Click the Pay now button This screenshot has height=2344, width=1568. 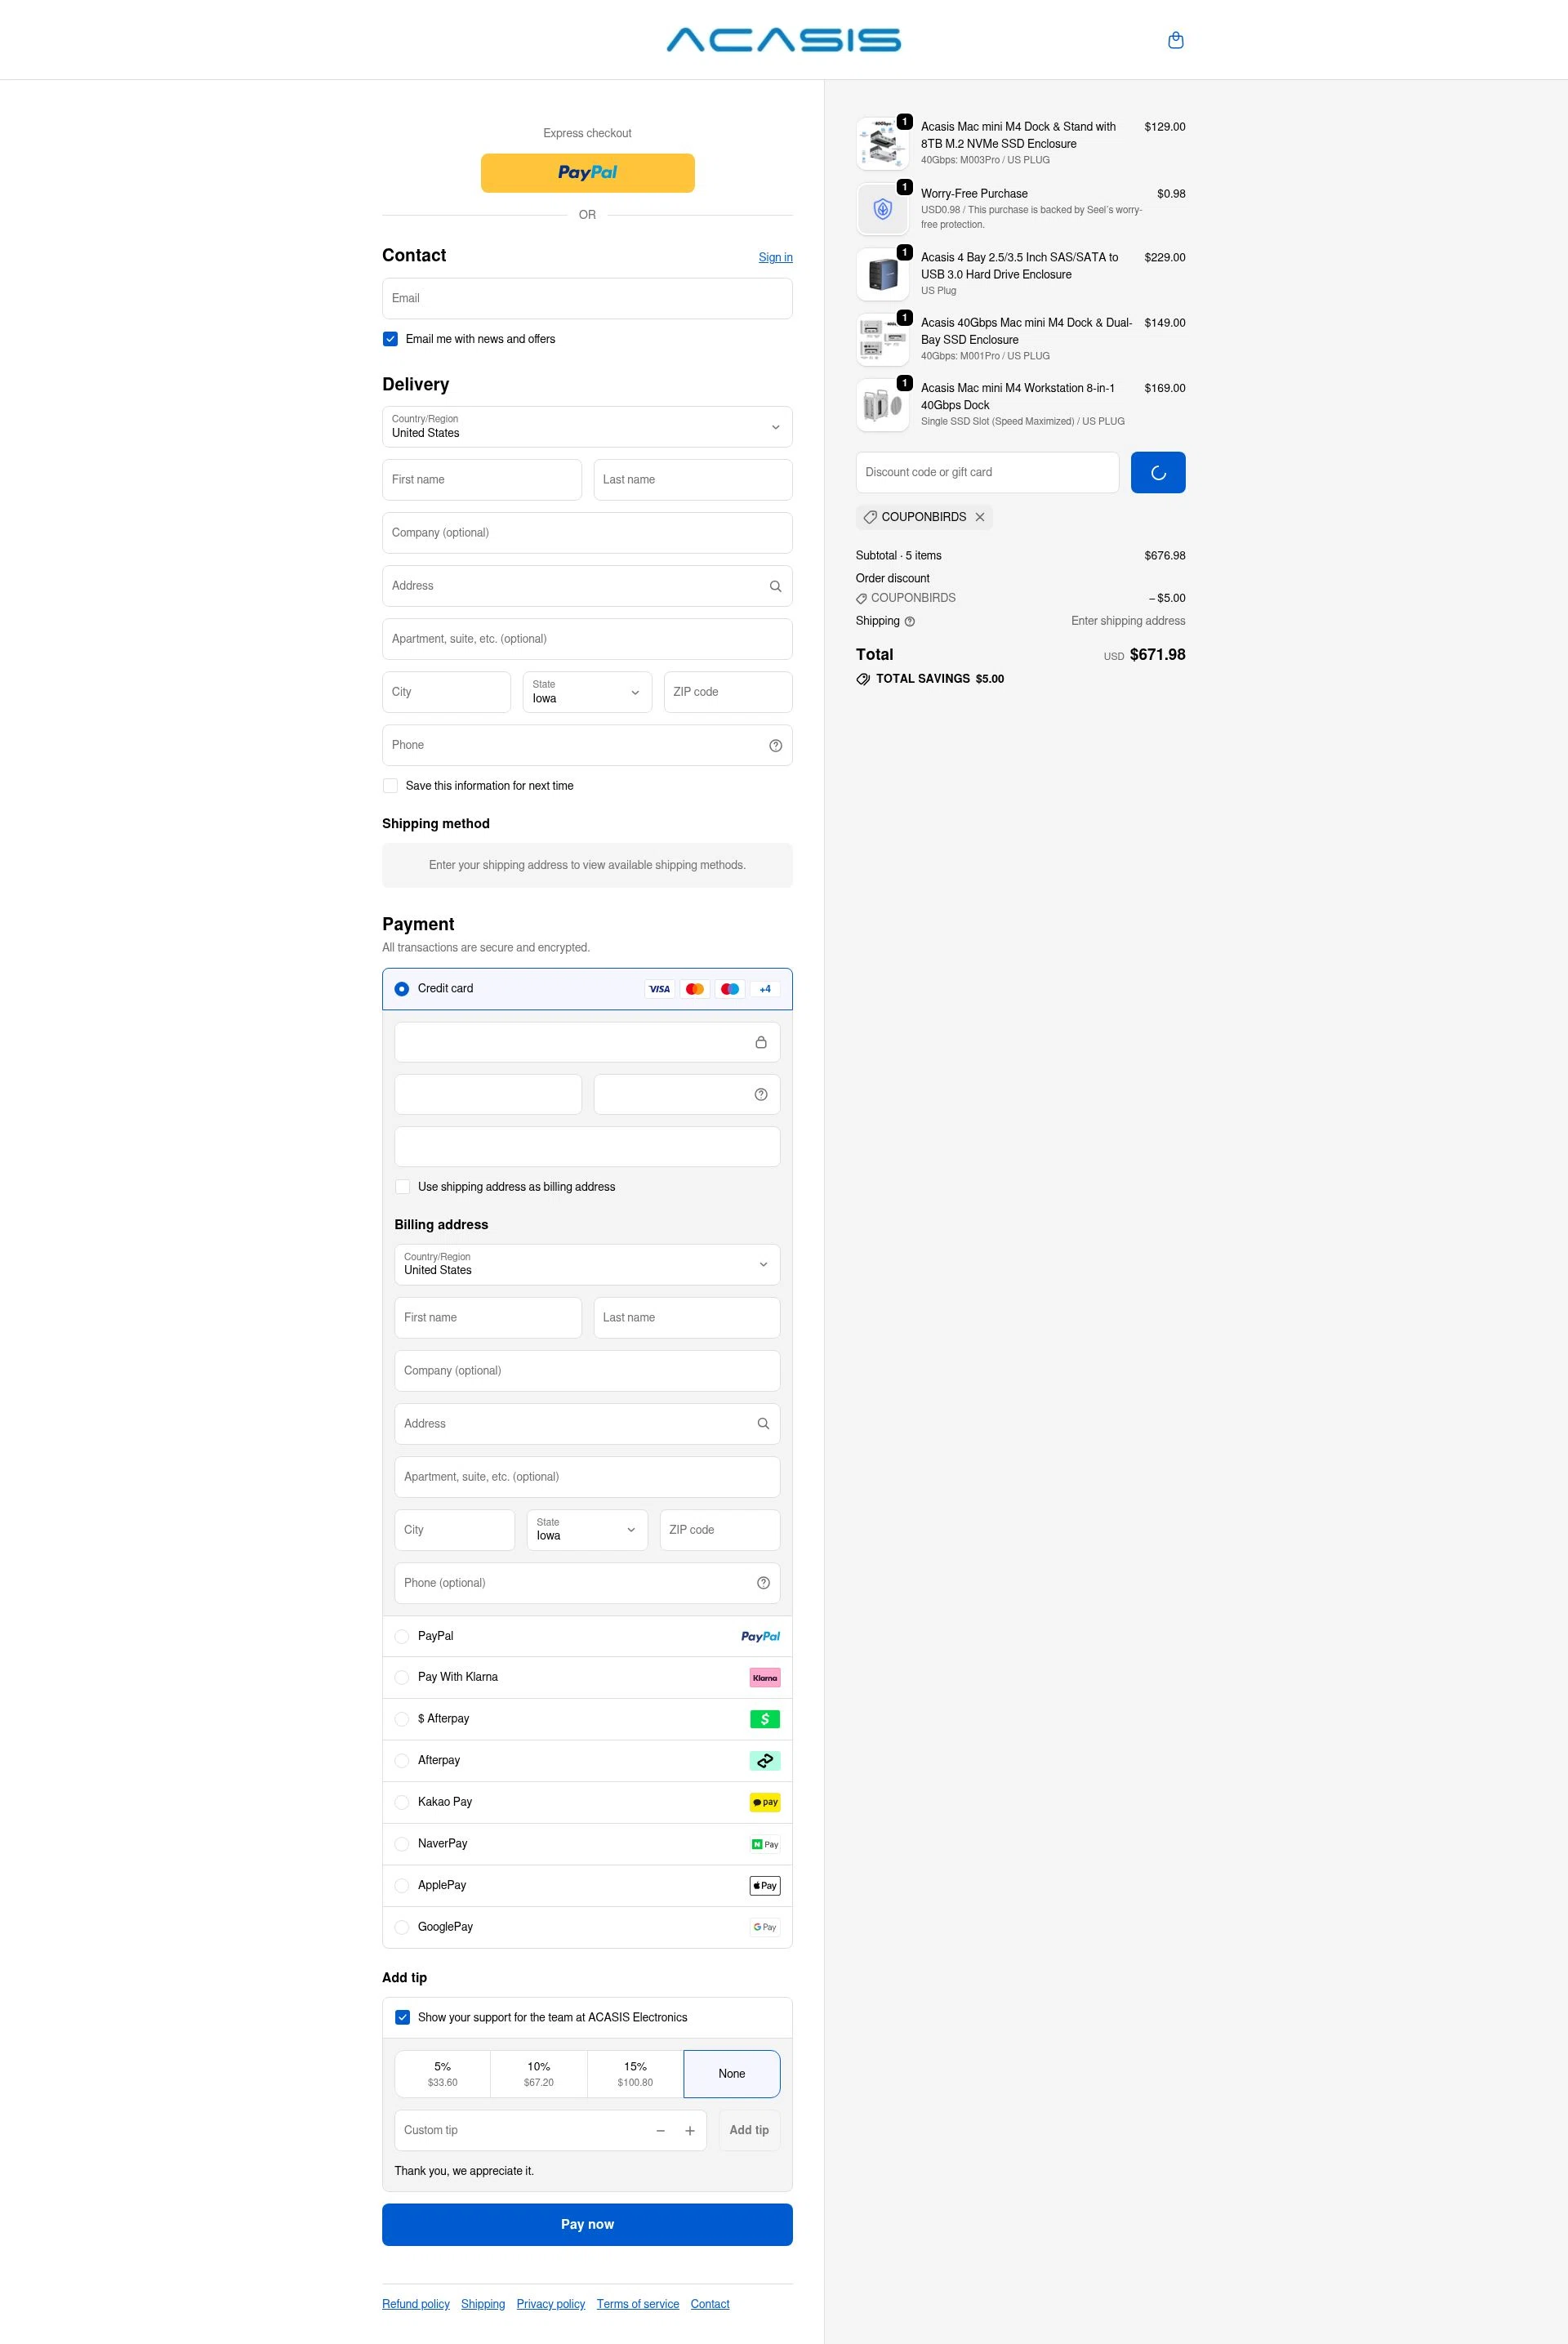click(586, 2224)
